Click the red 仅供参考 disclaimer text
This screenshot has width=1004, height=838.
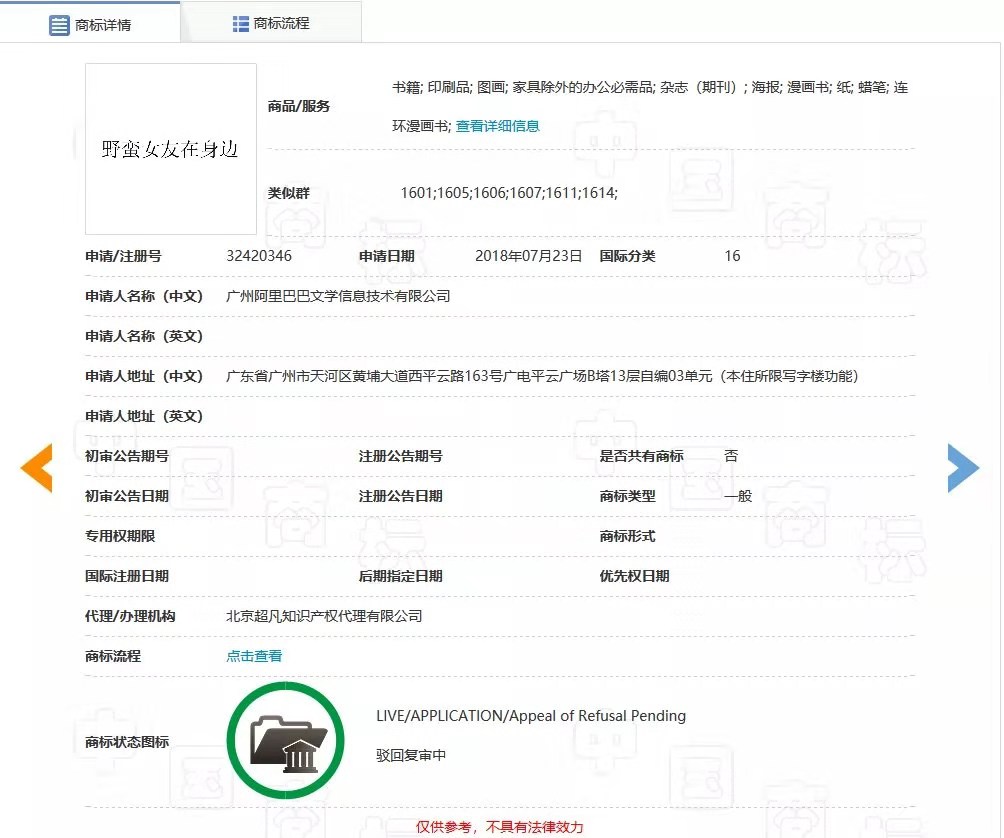point(500,827)
